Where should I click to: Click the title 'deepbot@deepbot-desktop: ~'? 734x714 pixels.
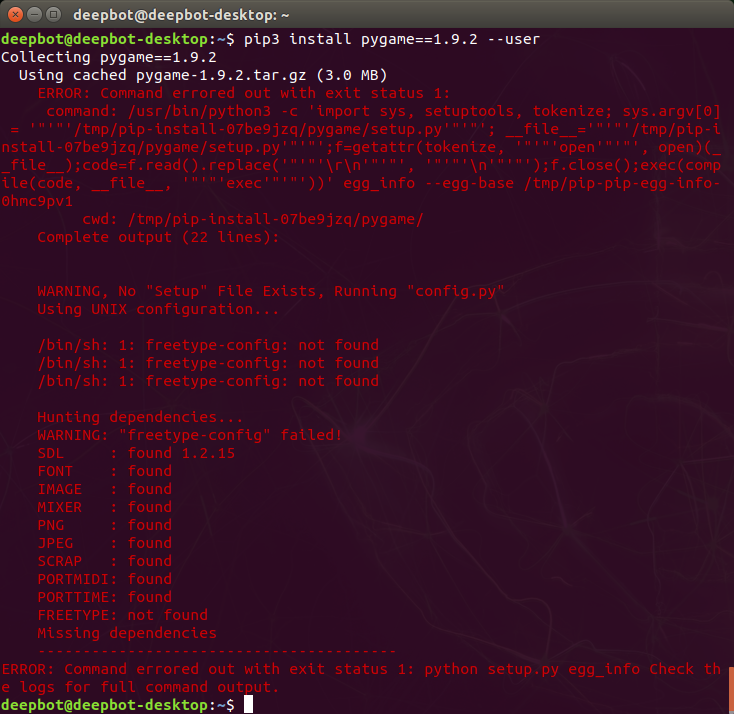pyautogui.click(x=181, y=15)
